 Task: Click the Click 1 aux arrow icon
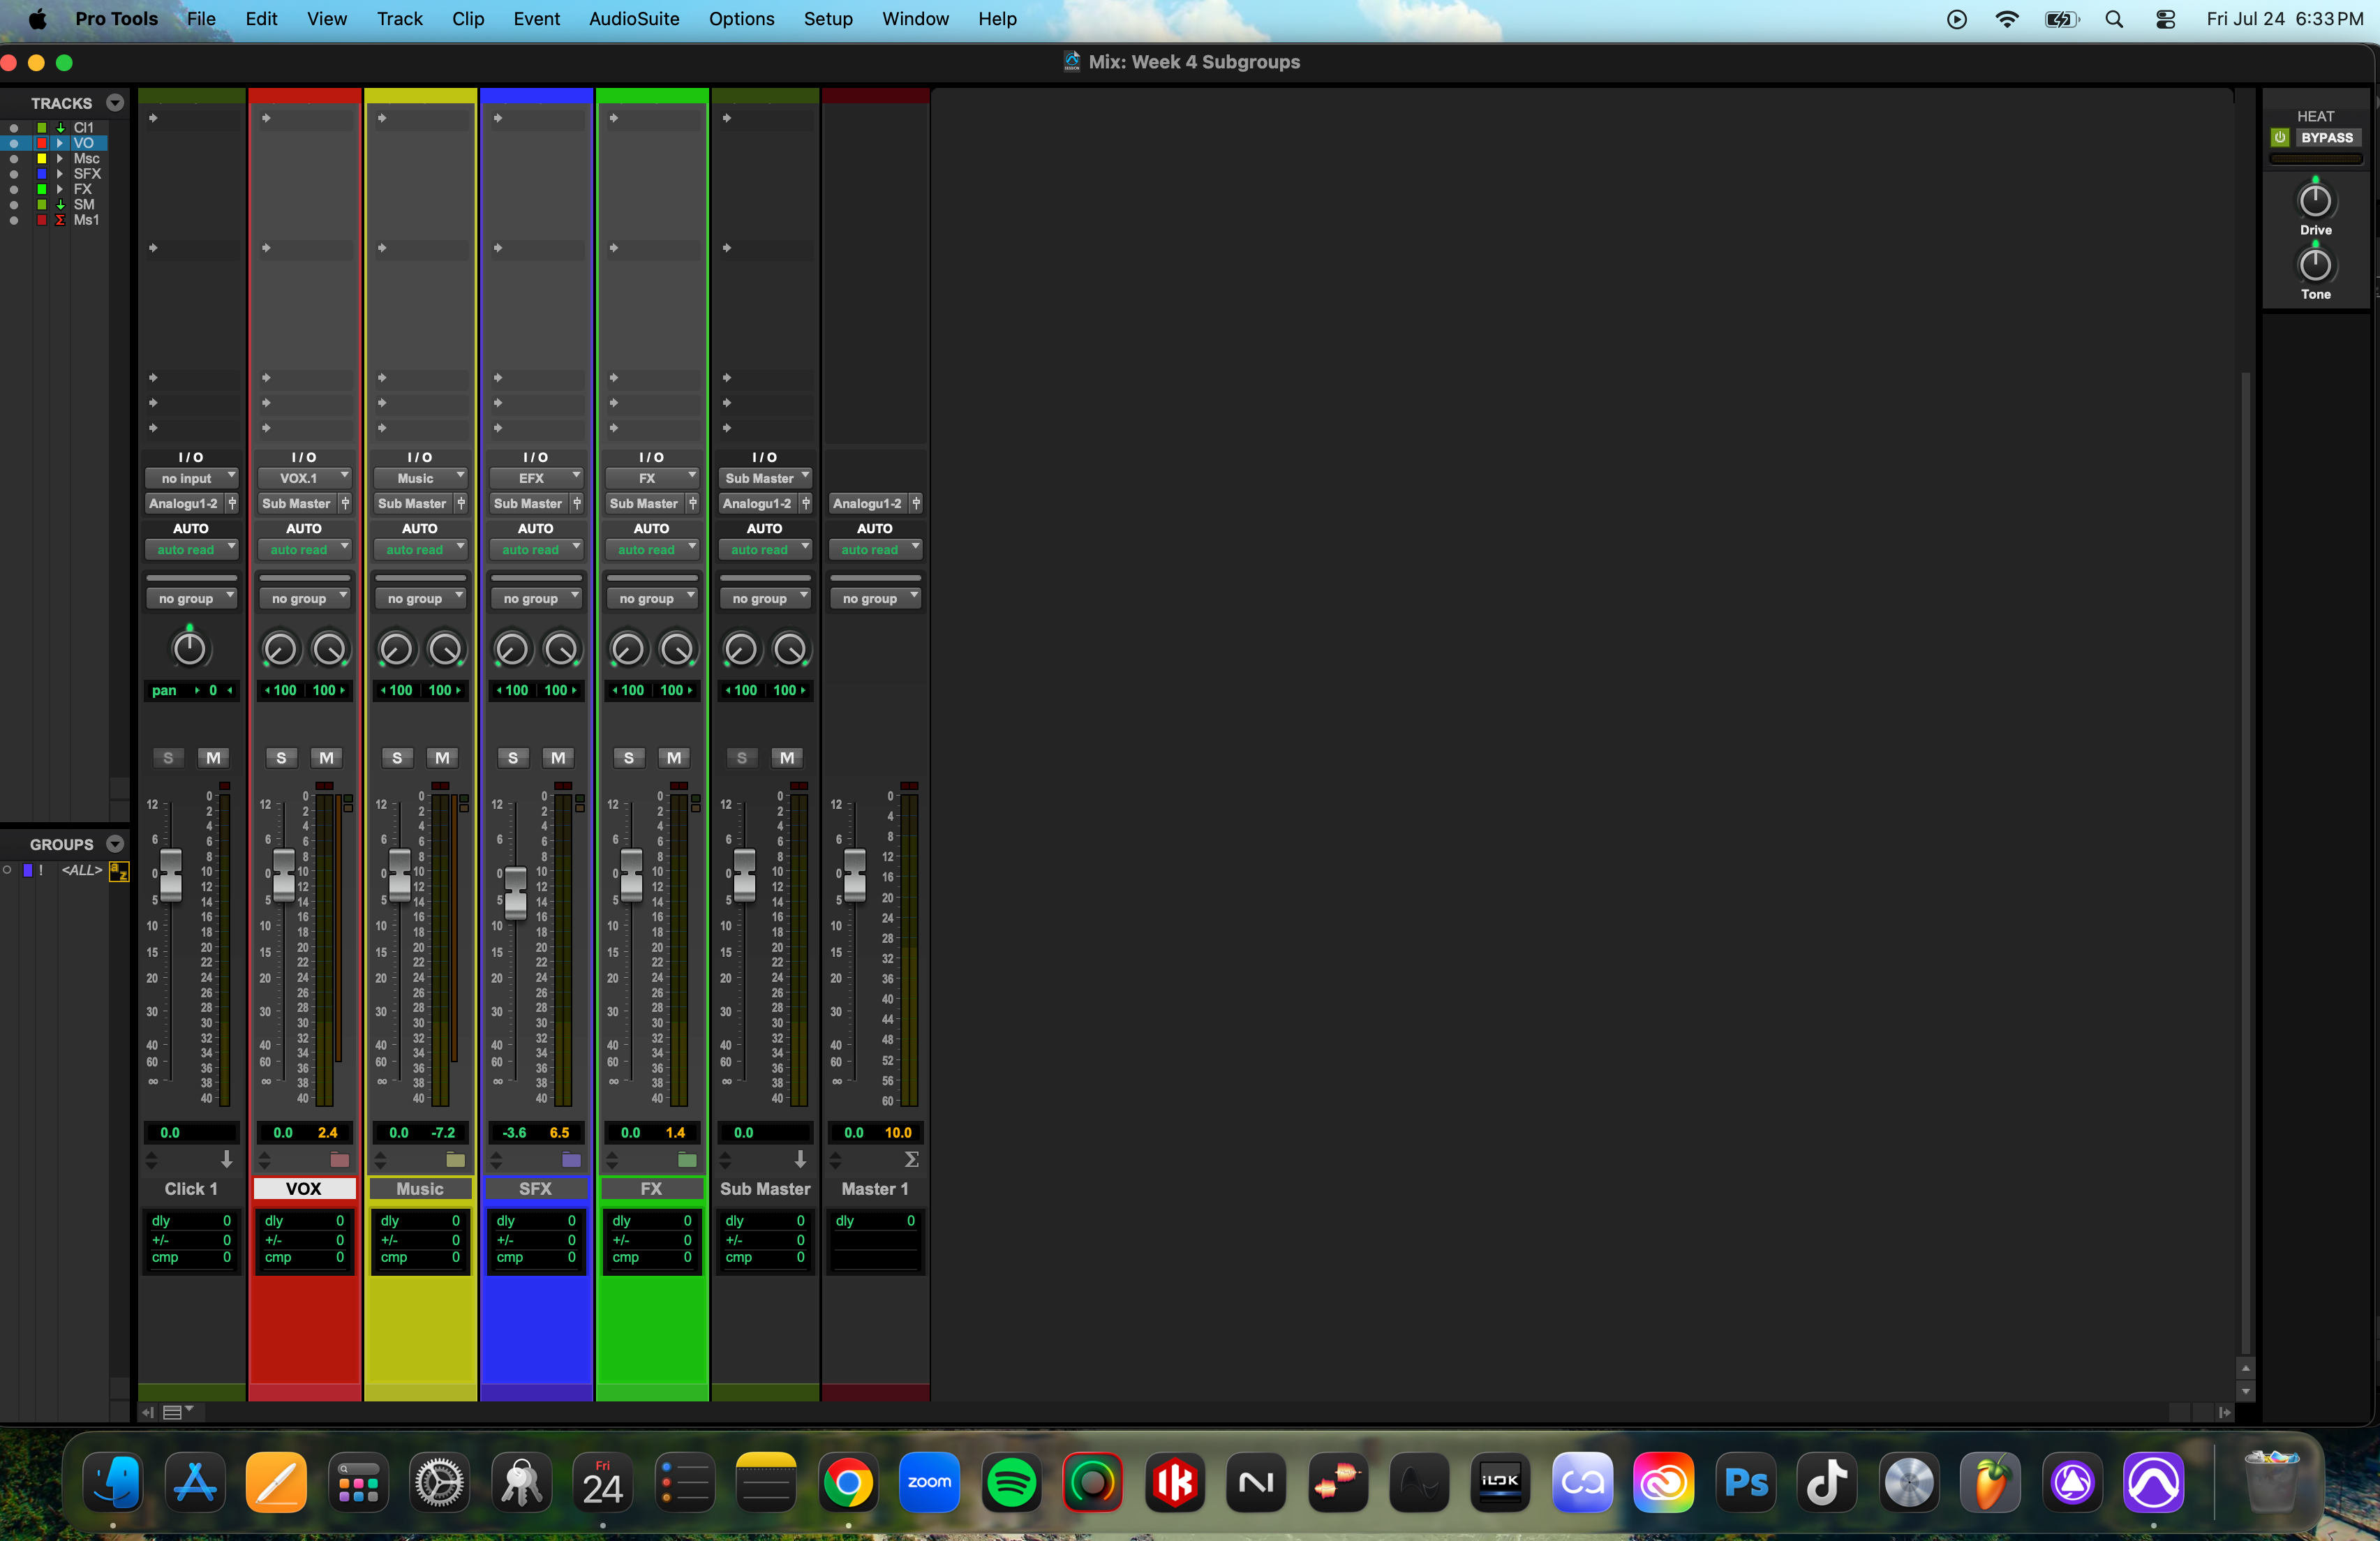tap(227, 1160)
